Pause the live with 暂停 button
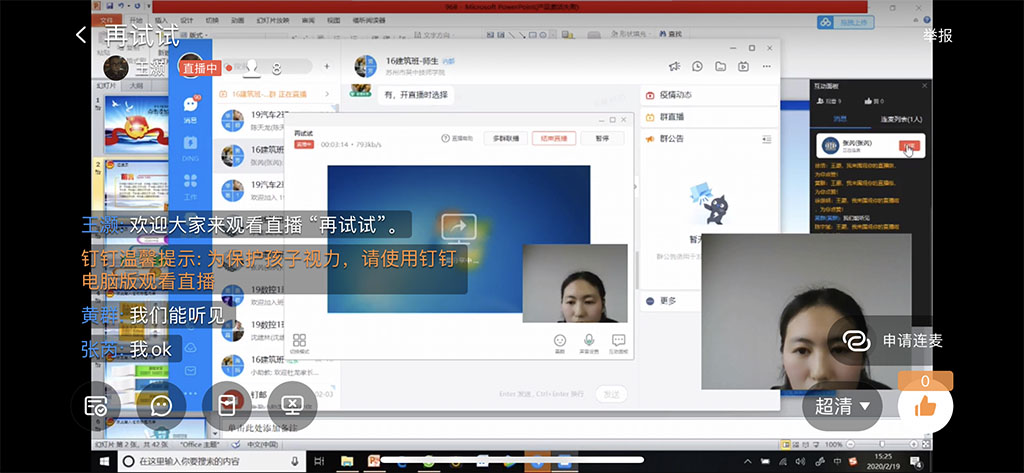The width and height of the screenshot is (1024, 473). [602, 139]
